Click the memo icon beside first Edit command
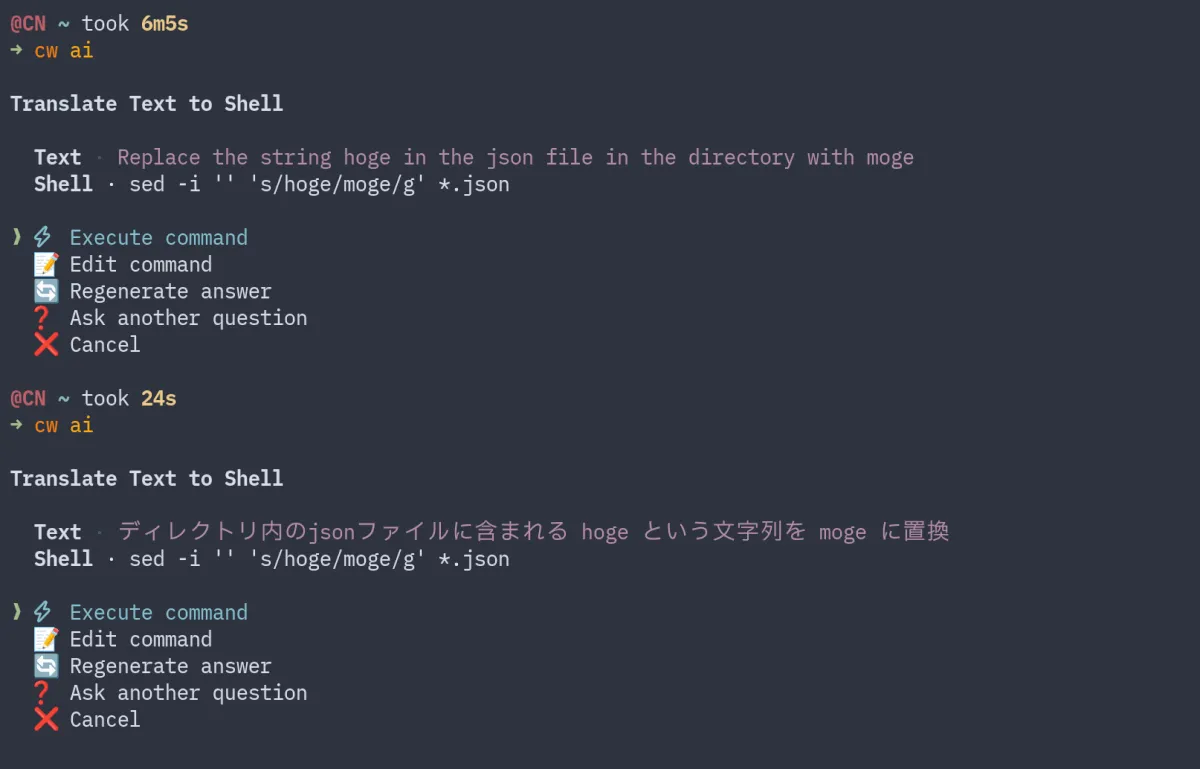1200x769 pixels. (46, 264)
